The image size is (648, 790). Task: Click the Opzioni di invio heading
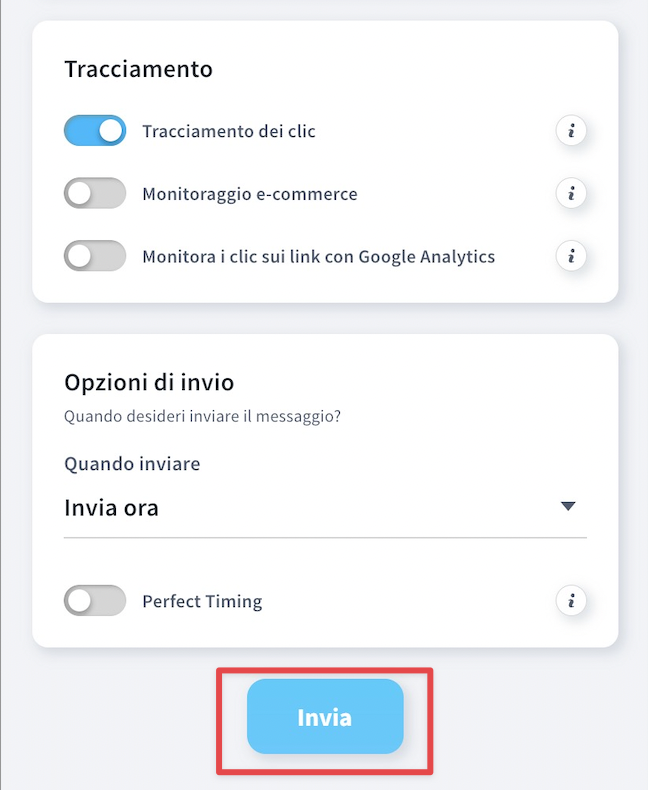(149, 382)
